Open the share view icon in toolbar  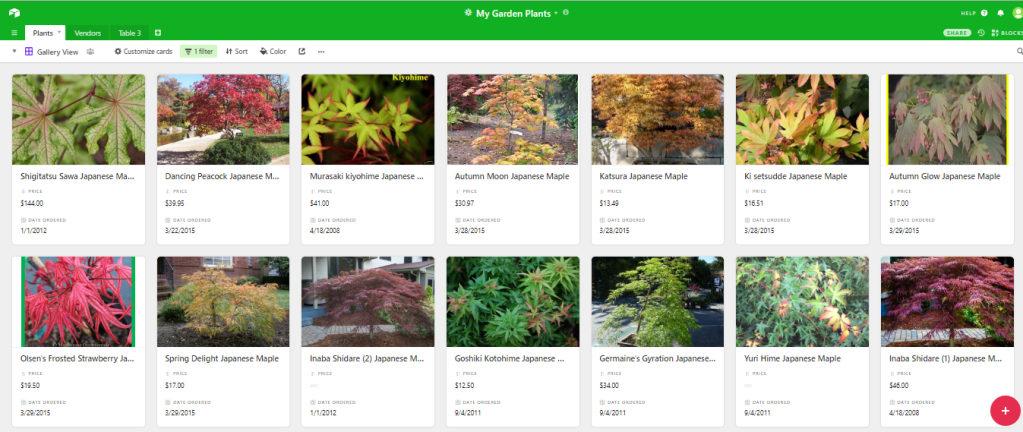coord(301,51)
